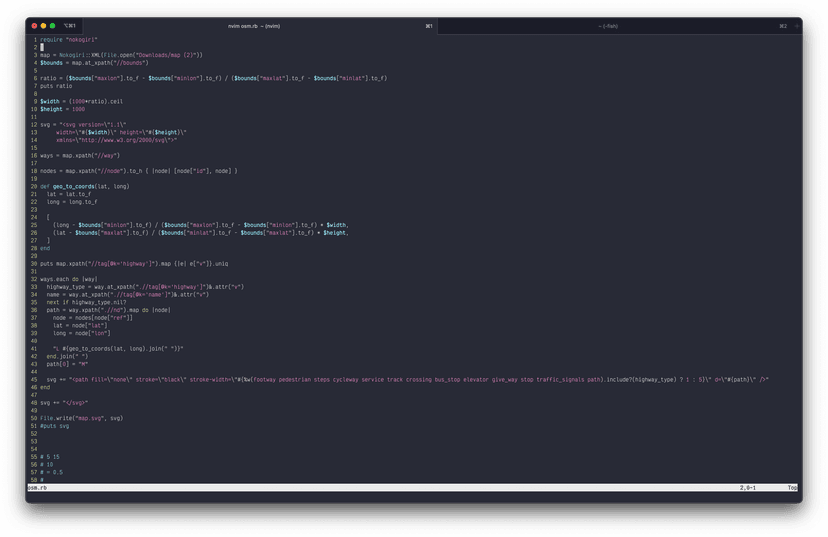This screenshot has width=828, height=537.
Task: Click line number 45 in the gutter
Action: (x=34, y=380)
